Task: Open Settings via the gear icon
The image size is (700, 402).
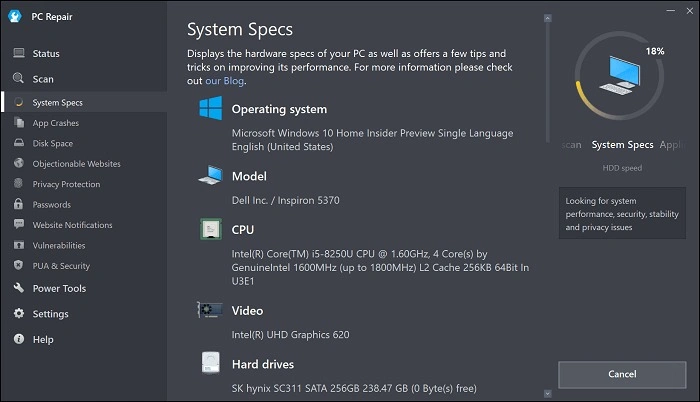Action: click(18, 314)
